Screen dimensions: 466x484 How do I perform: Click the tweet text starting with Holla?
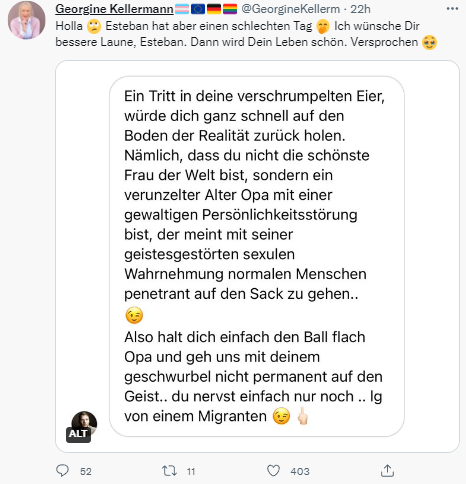click(246, 34)
